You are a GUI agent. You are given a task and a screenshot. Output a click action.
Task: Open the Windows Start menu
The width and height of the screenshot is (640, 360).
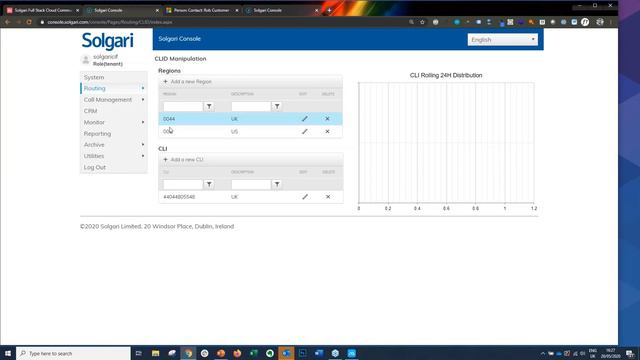tap(8, 353)
